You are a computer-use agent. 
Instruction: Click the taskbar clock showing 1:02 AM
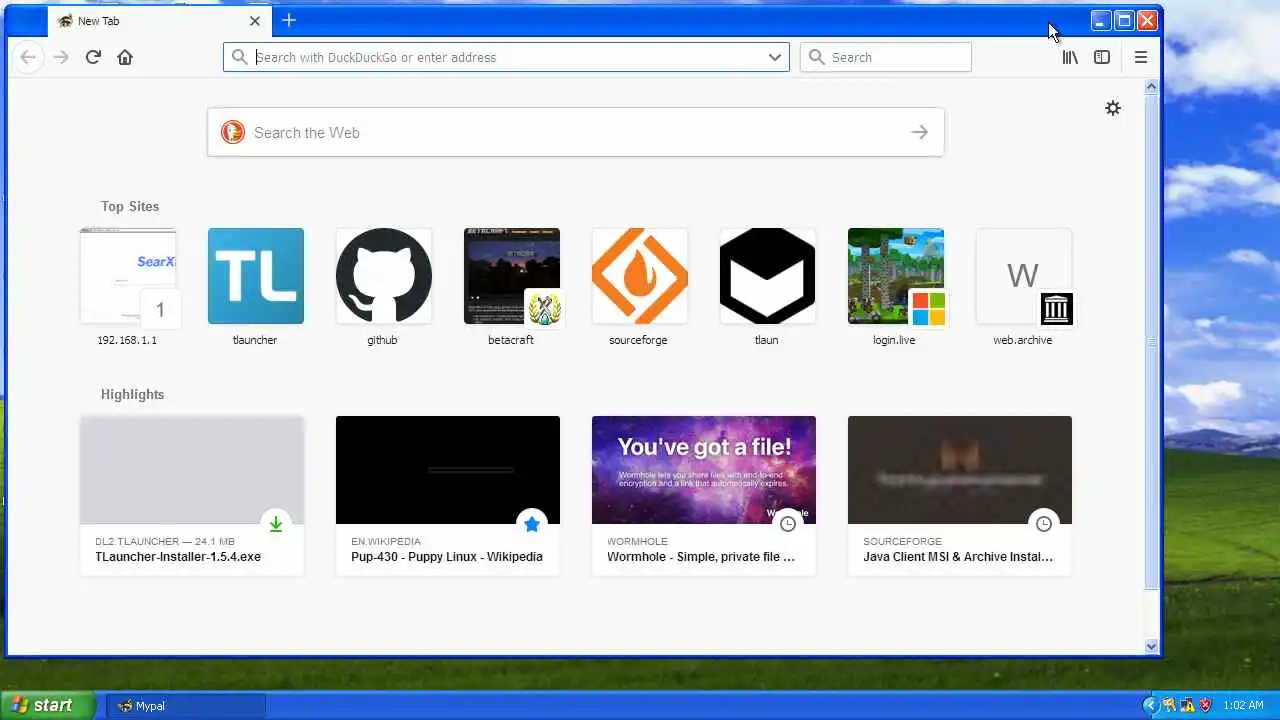[1244, 706]
